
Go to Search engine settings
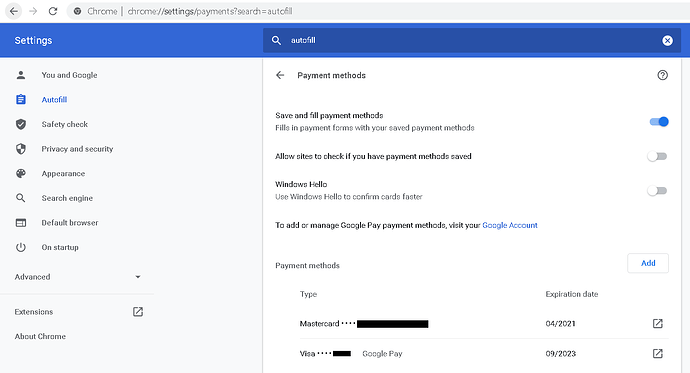[67, 198]
